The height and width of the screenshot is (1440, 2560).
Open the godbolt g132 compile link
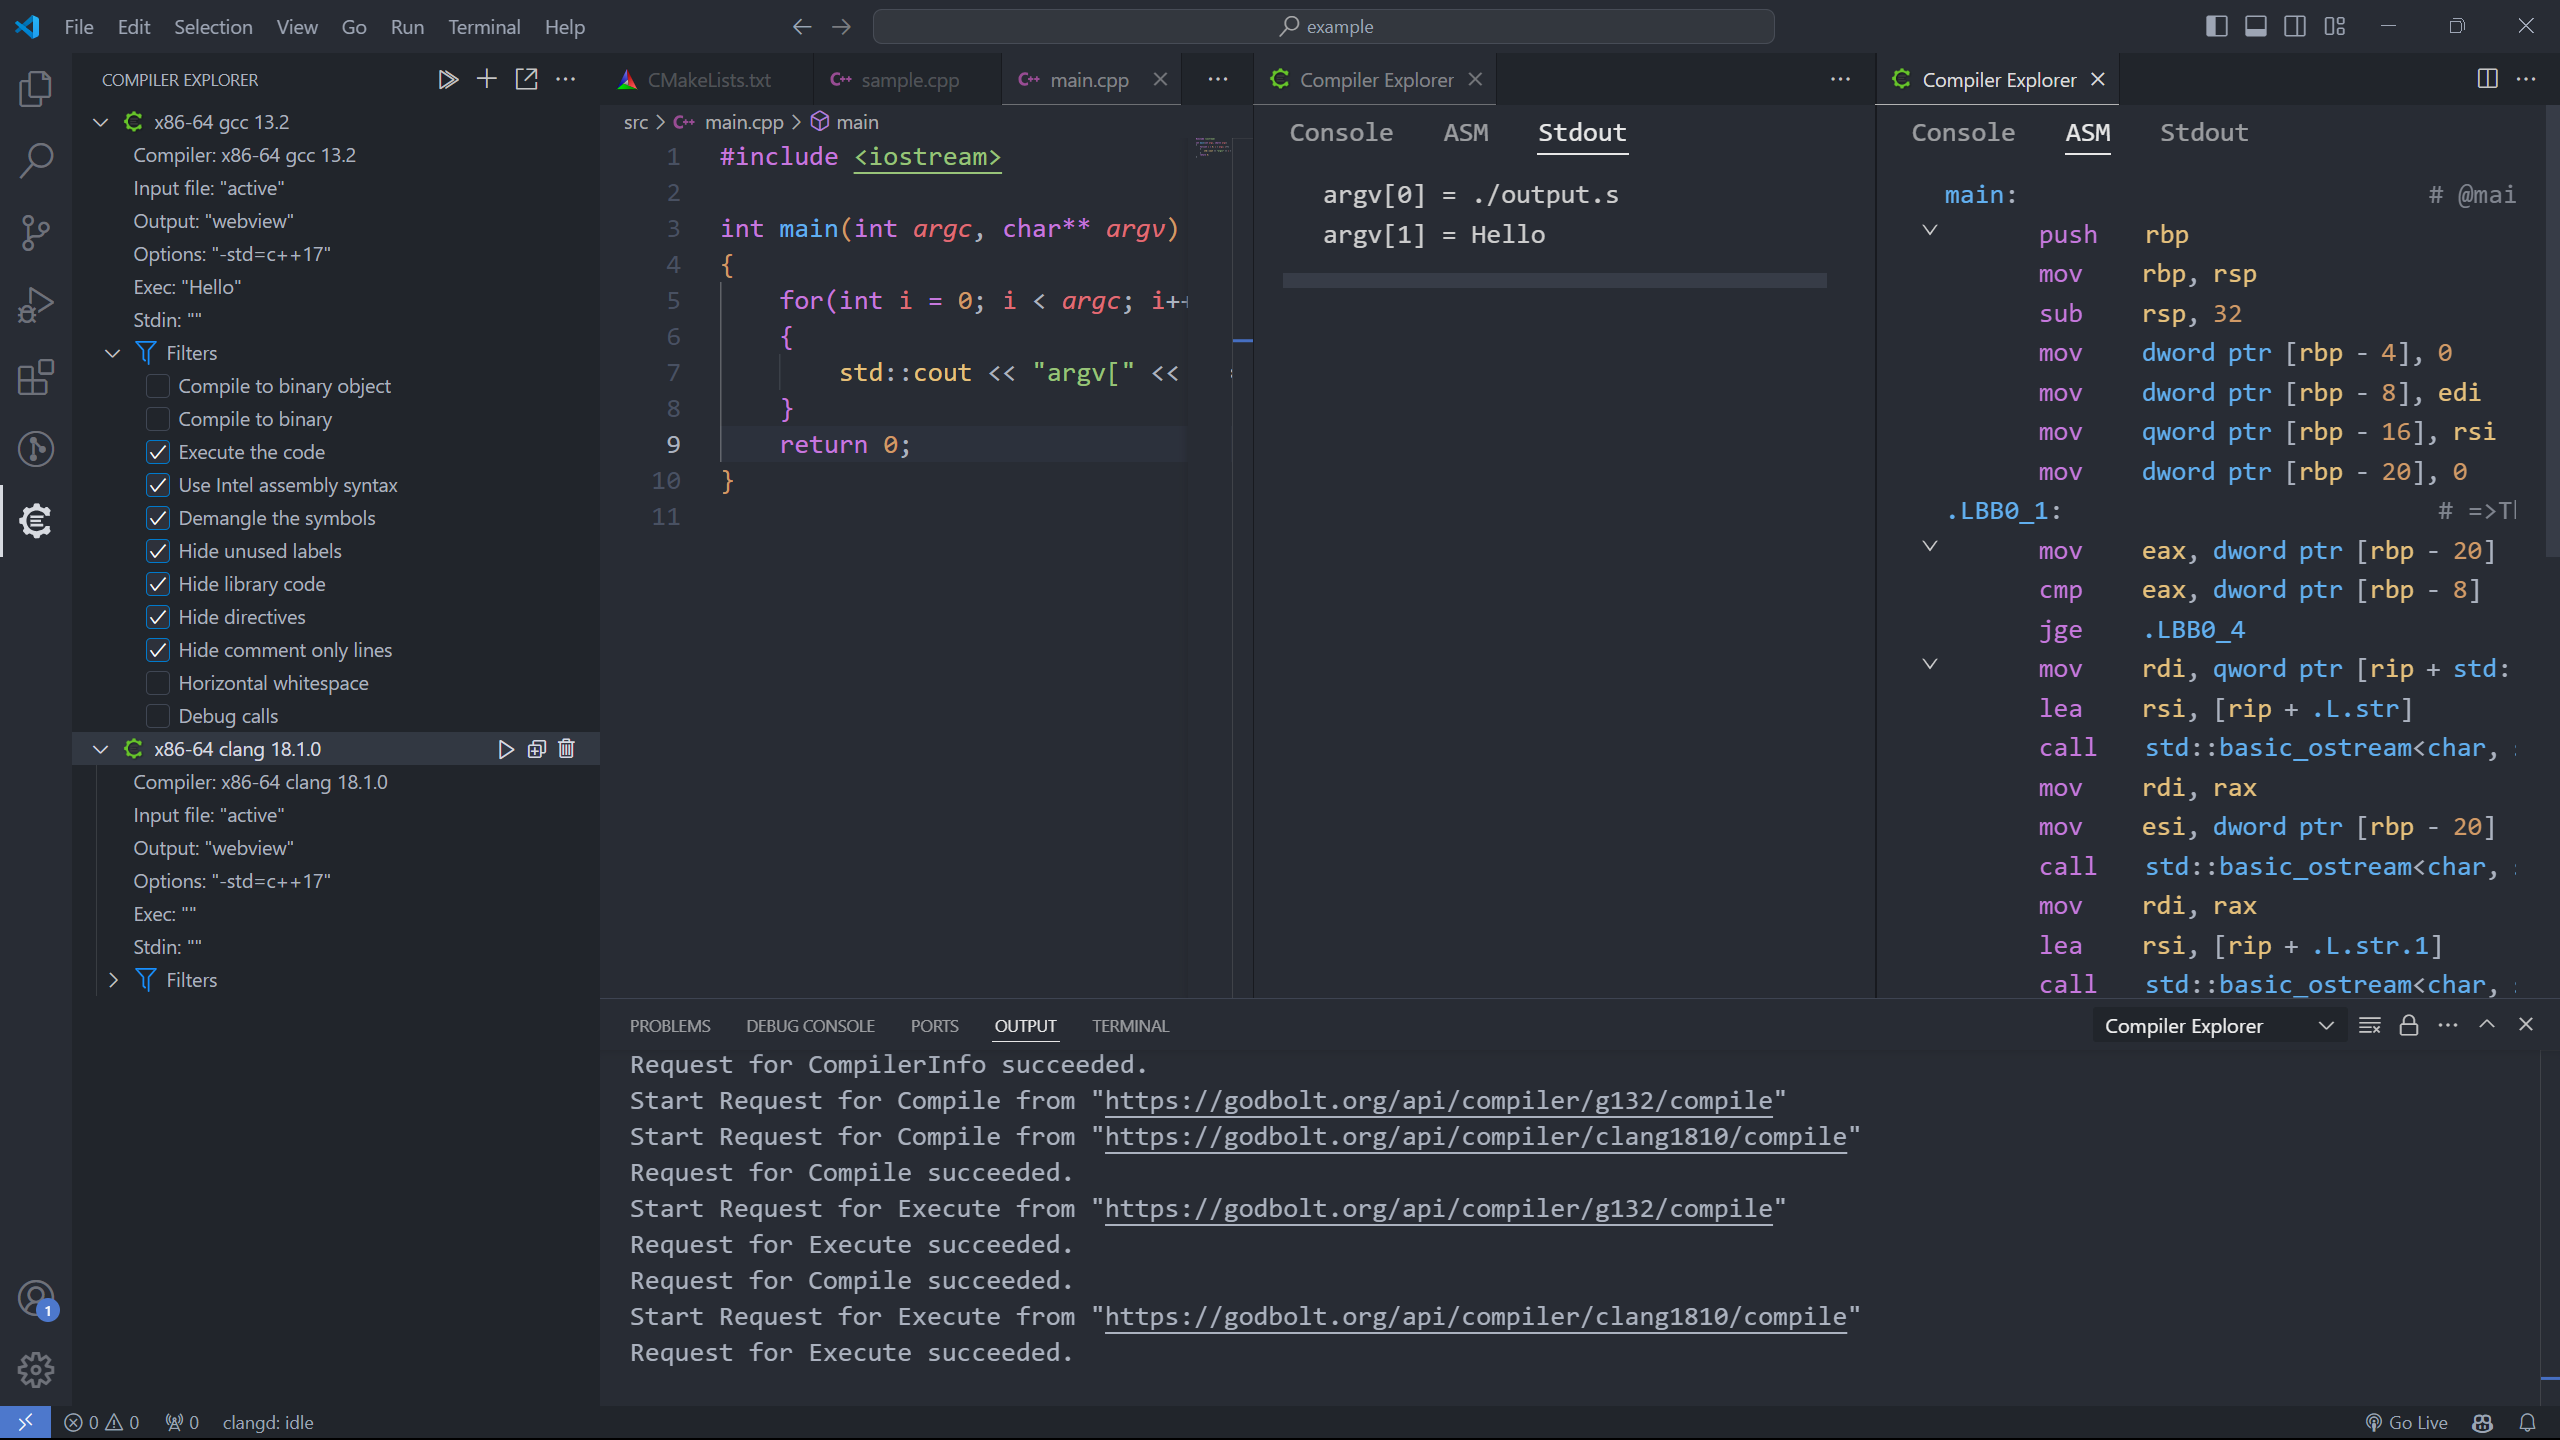[1438, 1101]
